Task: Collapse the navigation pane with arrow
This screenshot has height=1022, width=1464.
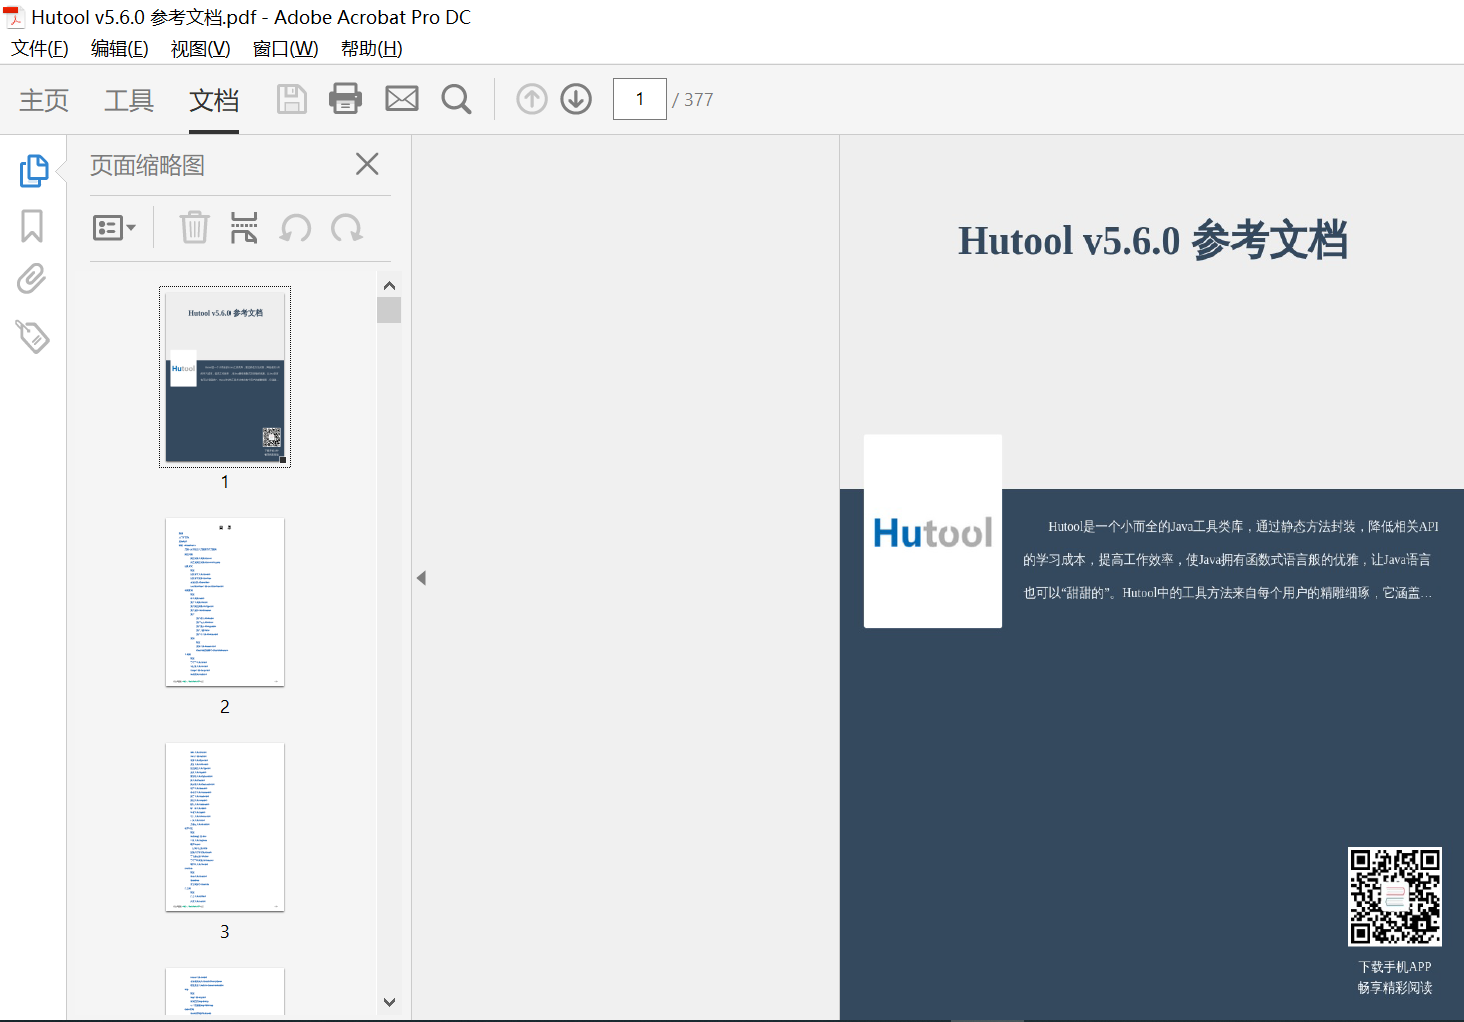Action: (x=421, y=578)
